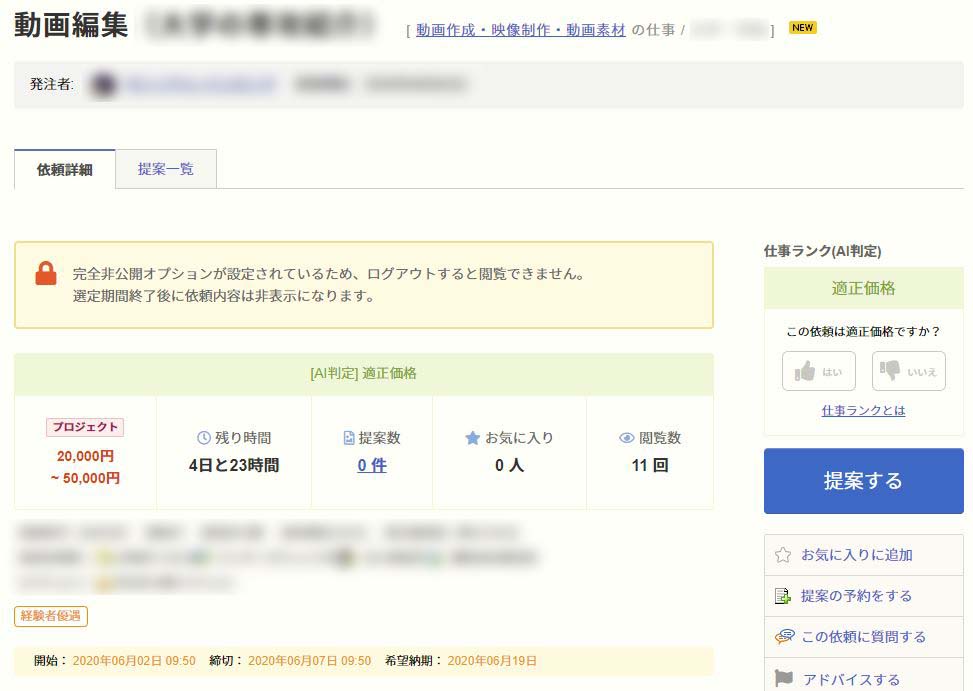Click the 適正価格 rank label in sidebar
Screen dimensions: 973x691
click(x=863, y=288)
